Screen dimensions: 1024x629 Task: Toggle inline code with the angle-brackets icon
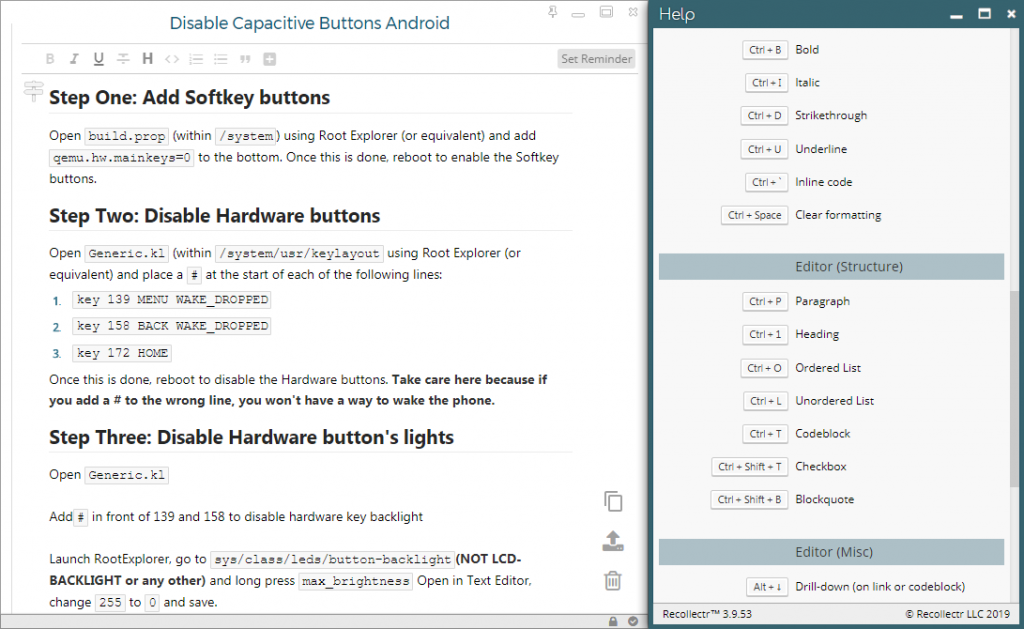coord(172,59)
